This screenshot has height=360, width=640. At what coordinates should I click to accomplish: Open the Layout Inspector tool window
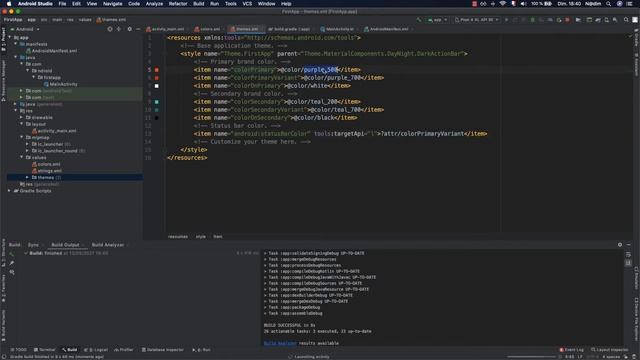[x=610, y=350]
